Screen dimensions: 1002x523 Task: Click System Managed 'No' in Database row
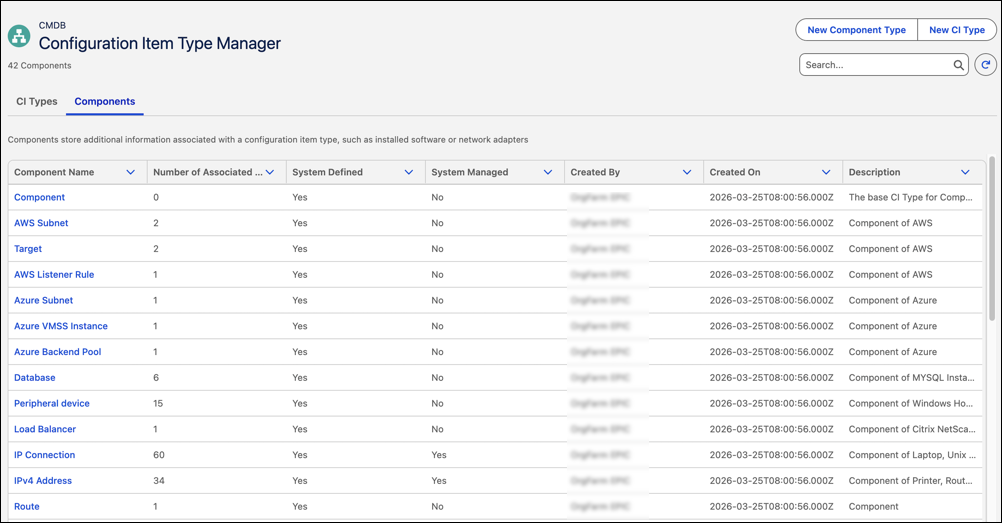point(437,377)
